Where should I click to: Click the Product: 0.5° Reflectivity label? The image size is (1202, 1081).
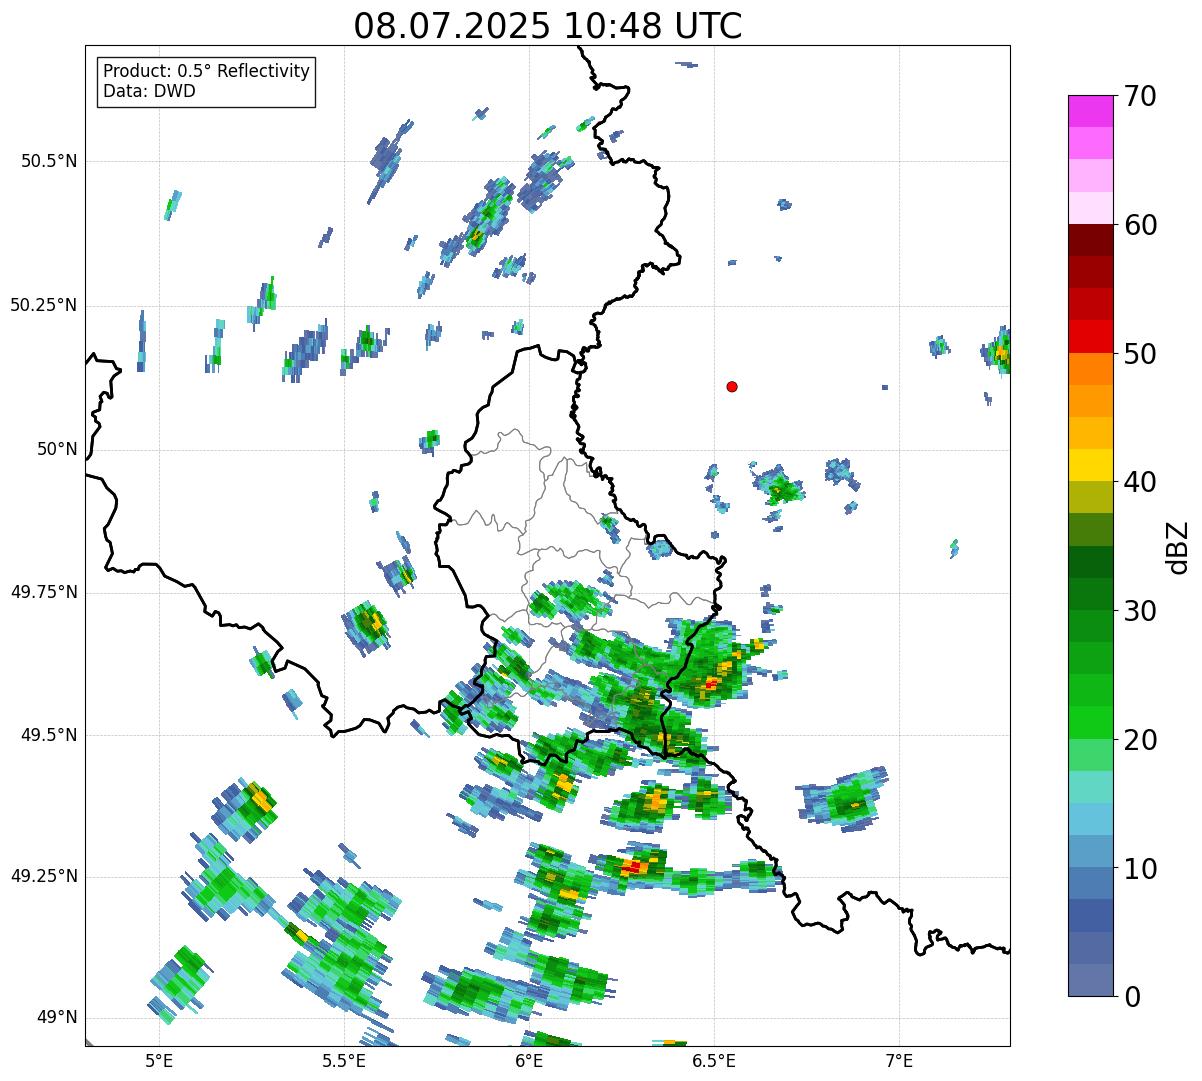pos(206,72)
